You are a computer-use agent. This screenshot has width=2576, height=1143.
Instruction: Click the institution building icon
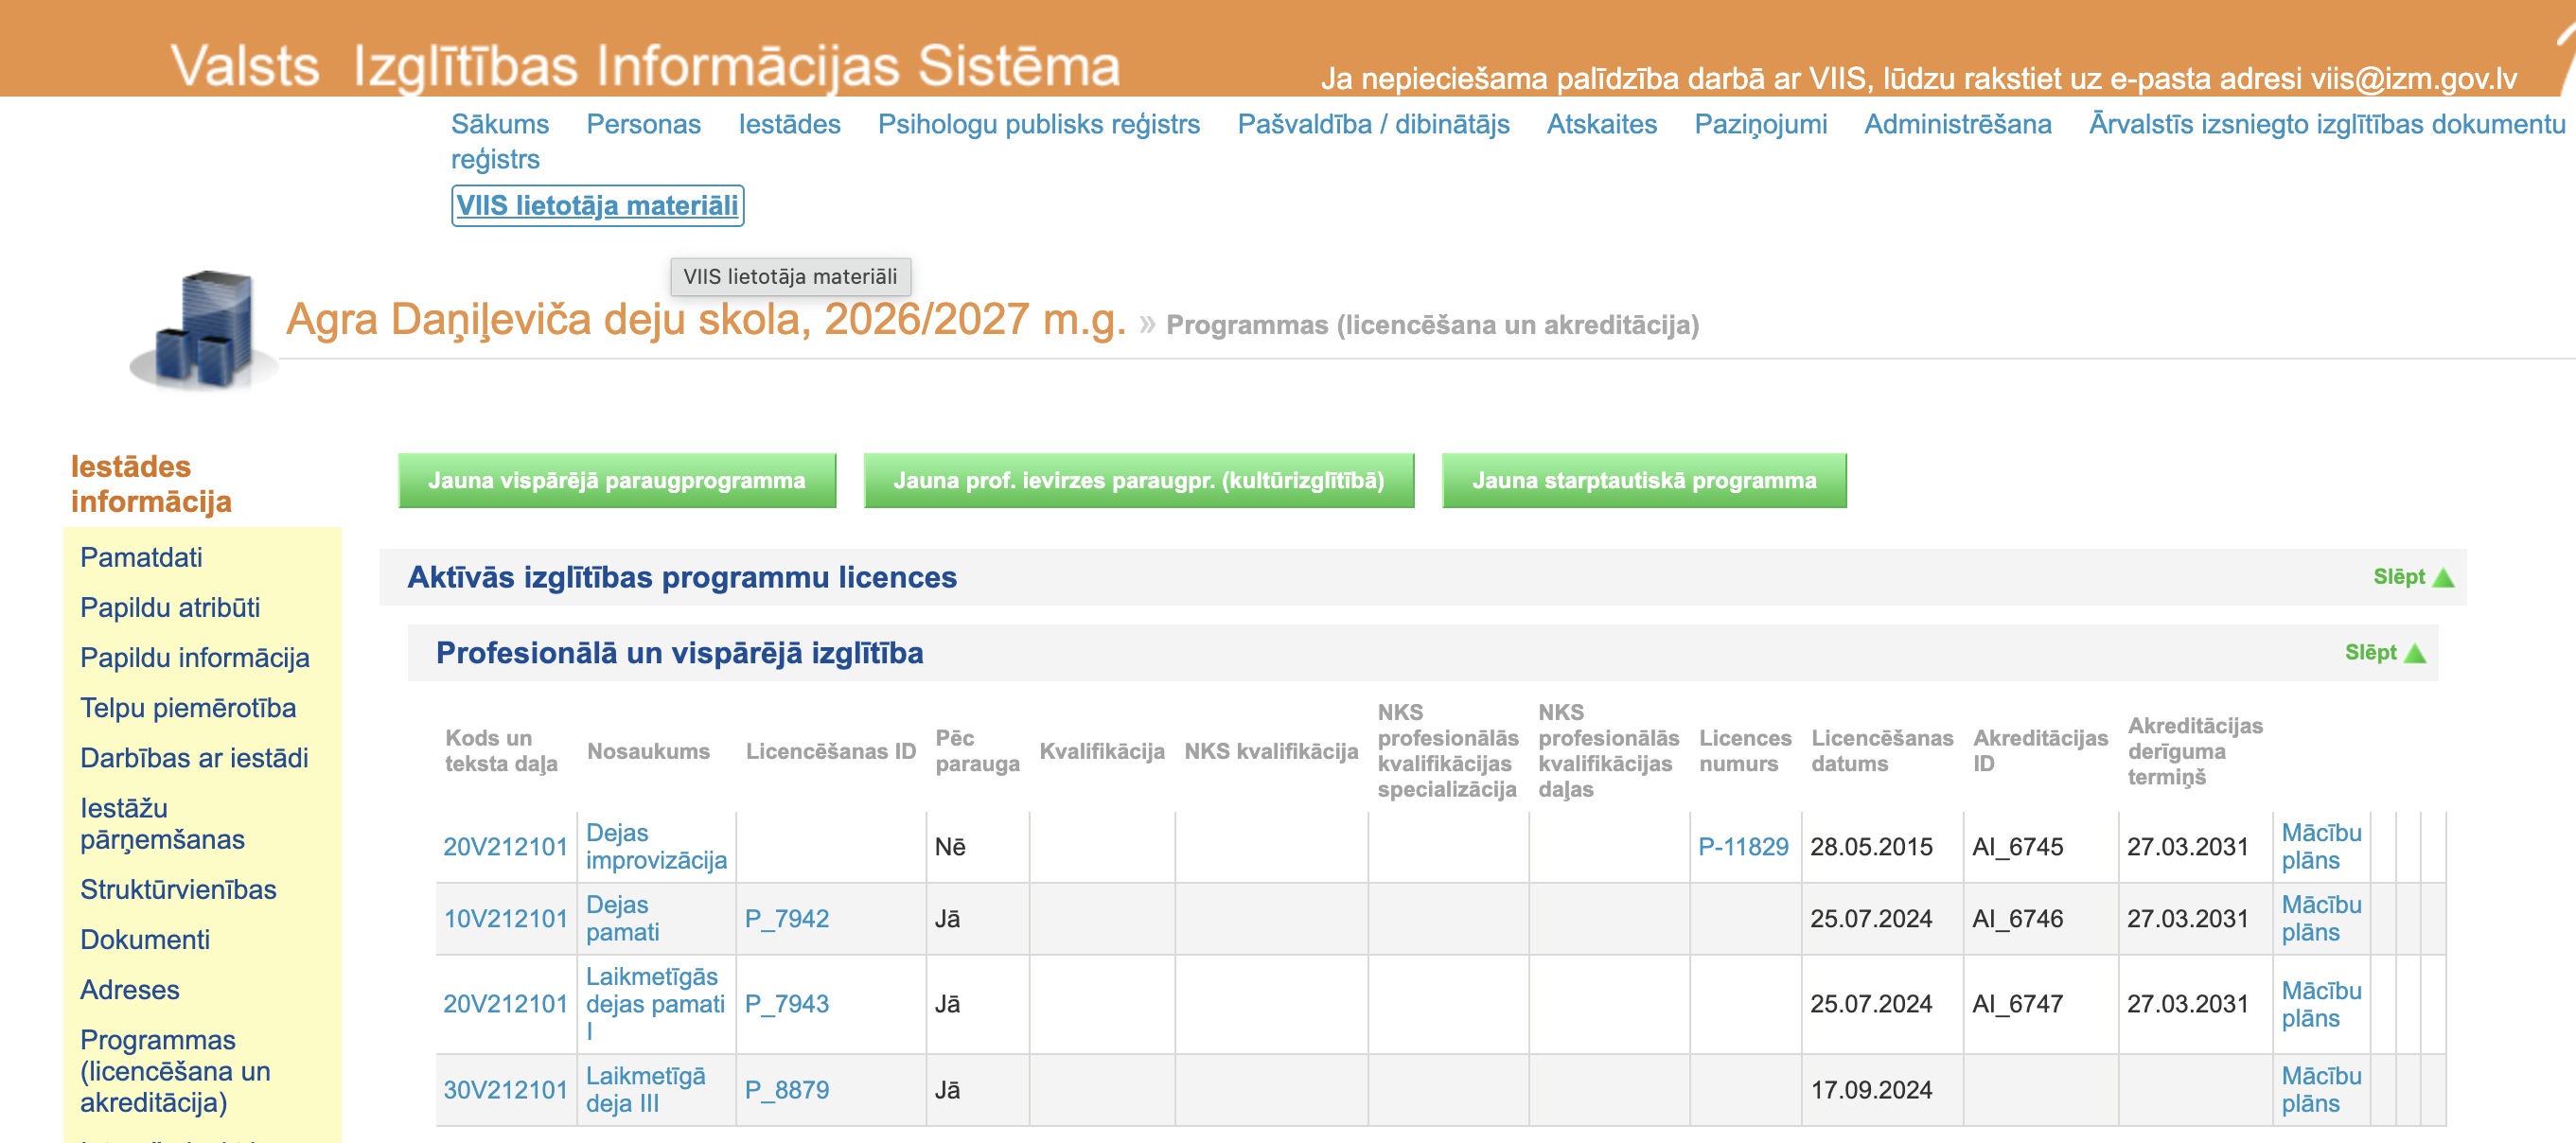click(x=203, y=329)
